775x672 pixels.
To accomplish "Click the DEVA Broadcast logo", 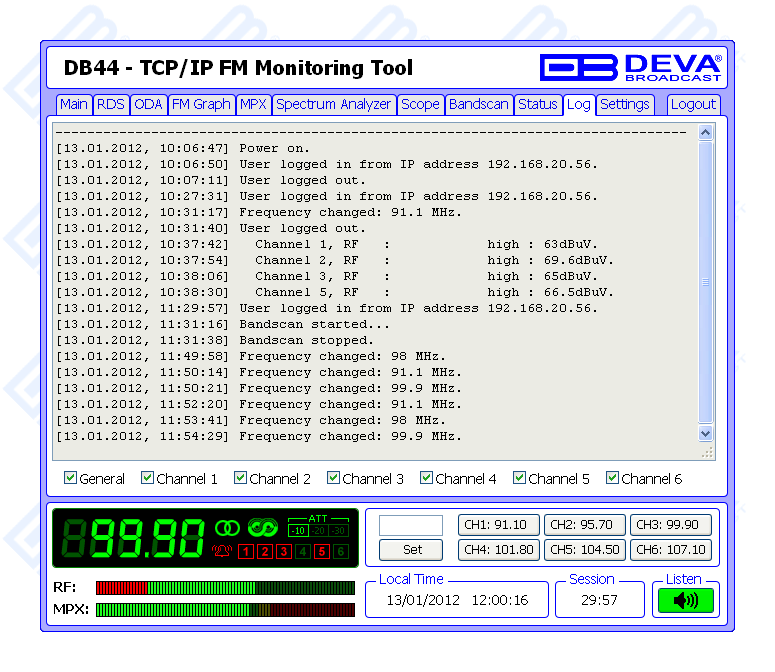I will coord(630,67).
